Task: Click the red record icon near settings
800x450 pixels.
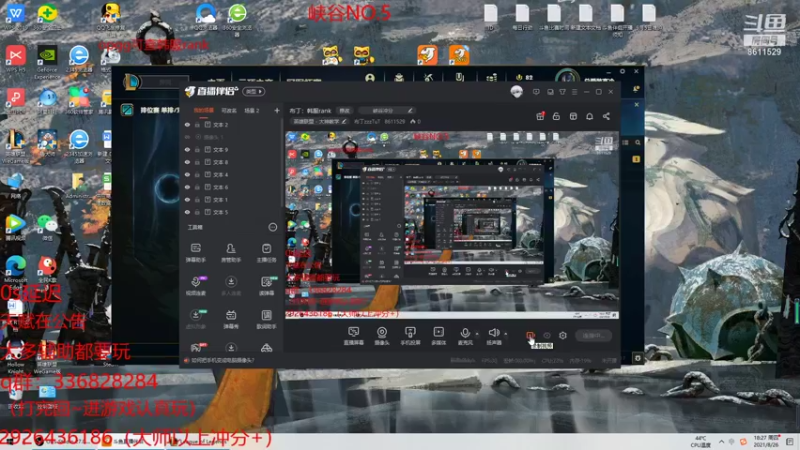Action: pos(530,335)
